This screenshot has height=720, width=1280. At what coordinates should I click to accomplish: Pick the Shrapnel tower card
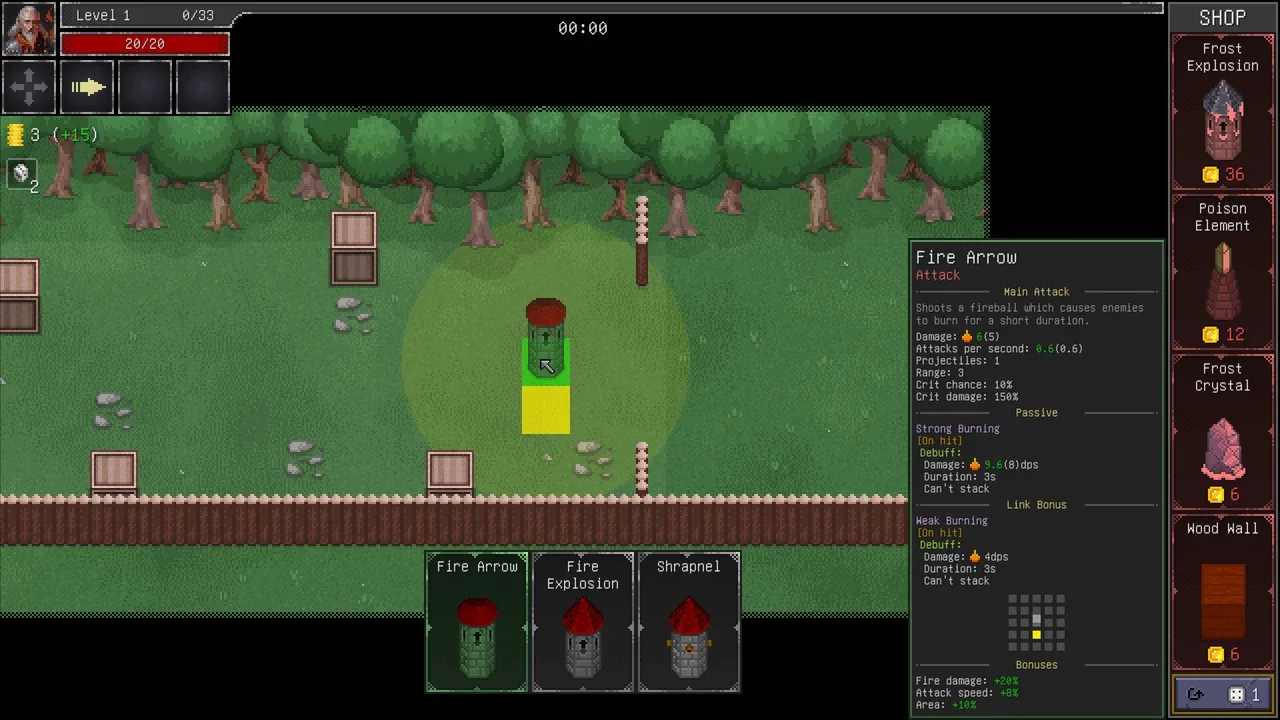pos(689,622)
